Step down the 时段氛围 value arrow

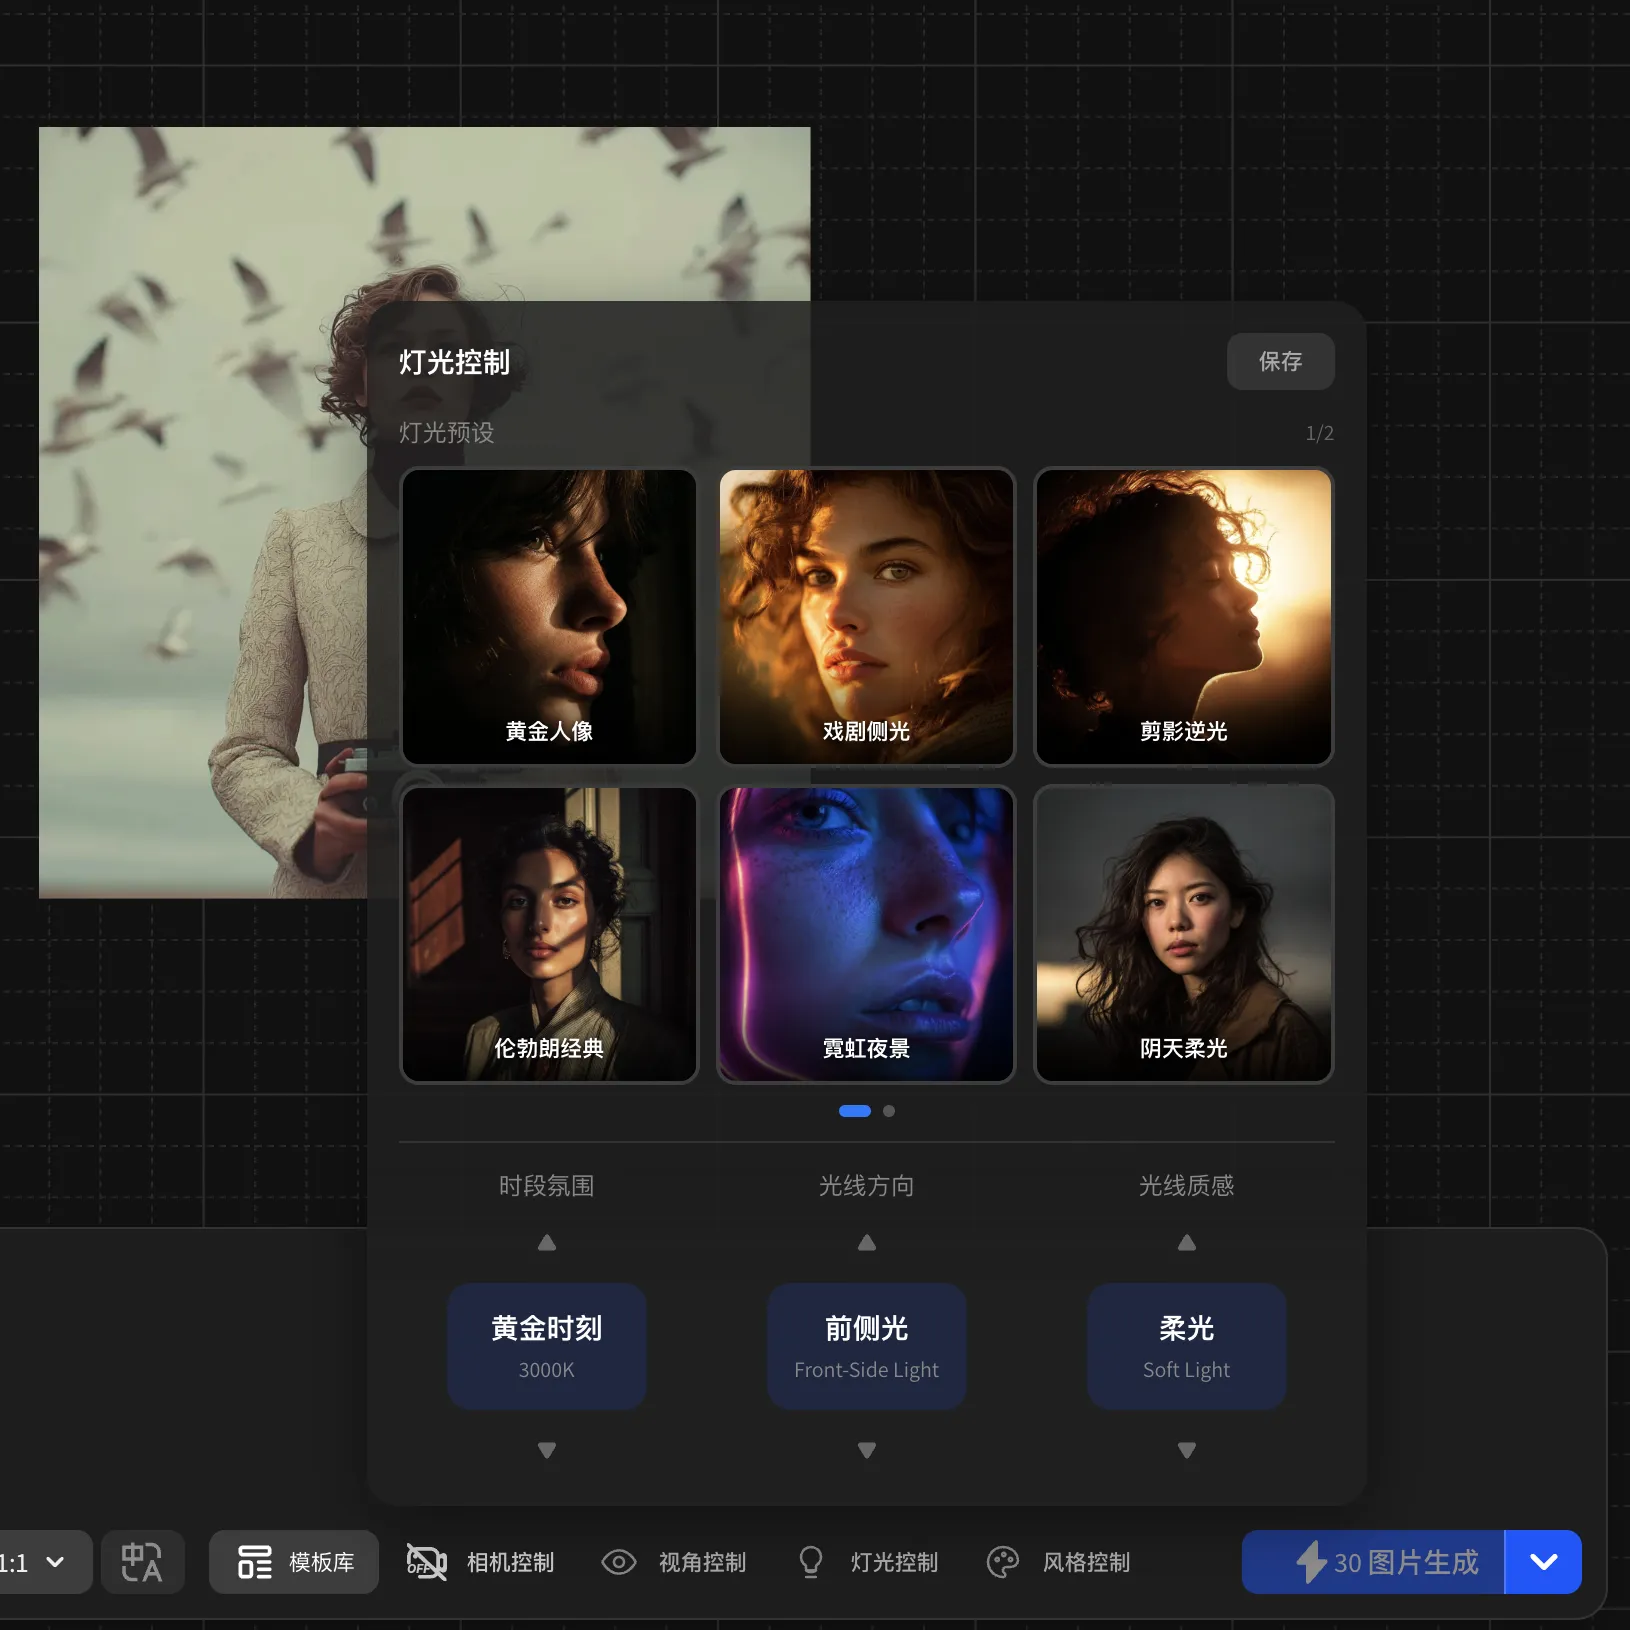point(547,1450)
